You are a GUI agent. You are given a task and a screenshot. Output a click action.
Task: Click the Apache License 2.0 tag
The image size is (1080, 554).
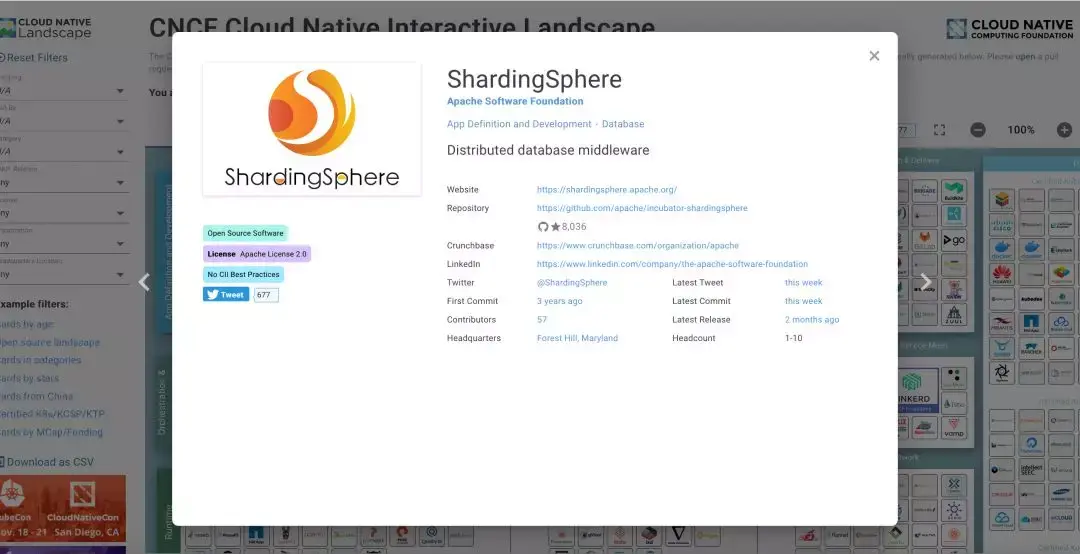257,254
